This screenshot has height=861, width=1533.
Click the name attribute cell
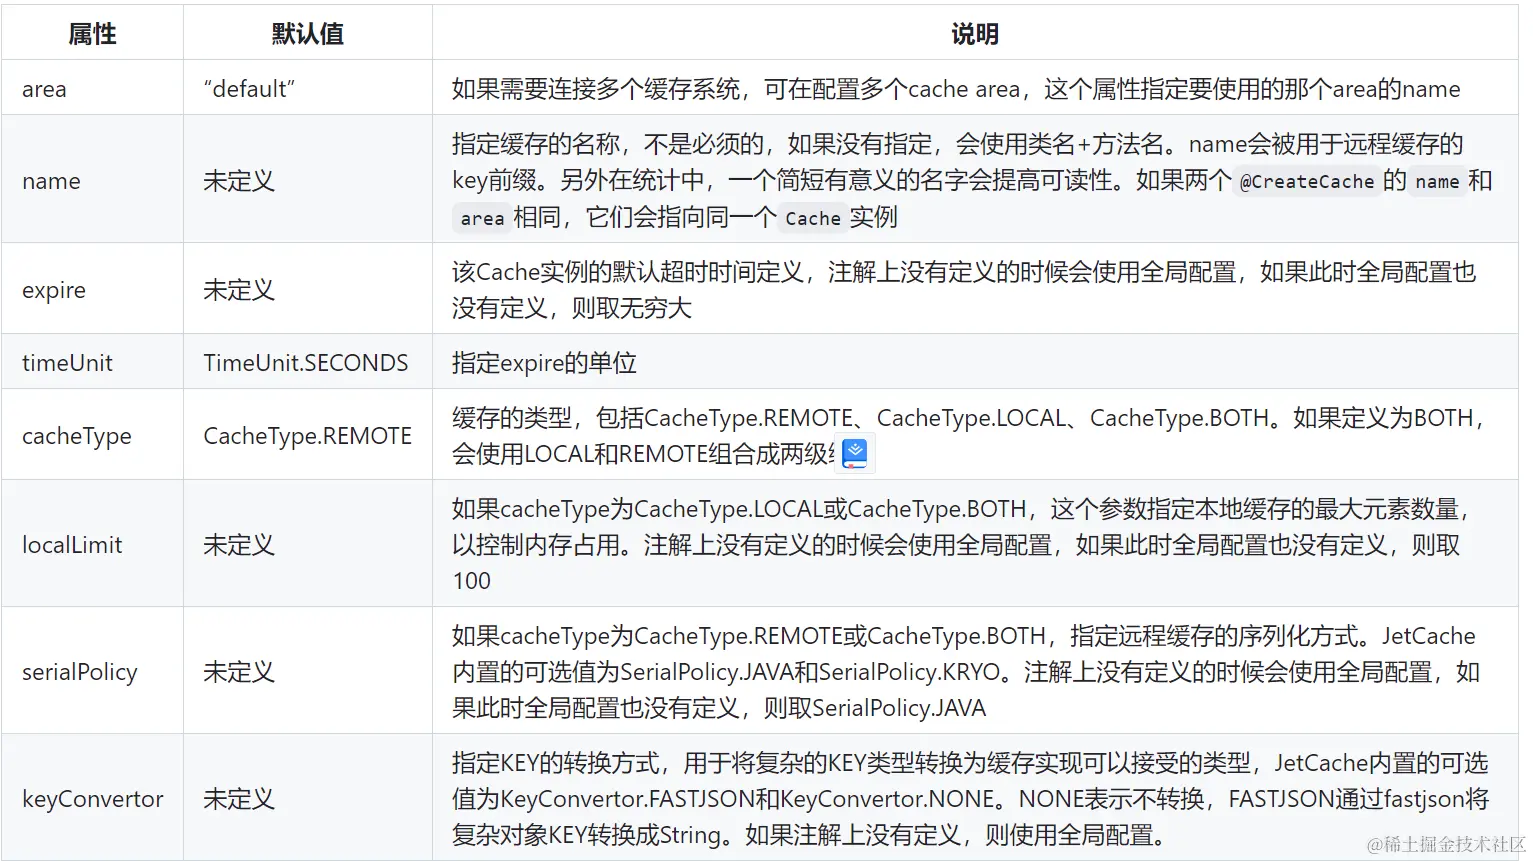coord(50,181)
